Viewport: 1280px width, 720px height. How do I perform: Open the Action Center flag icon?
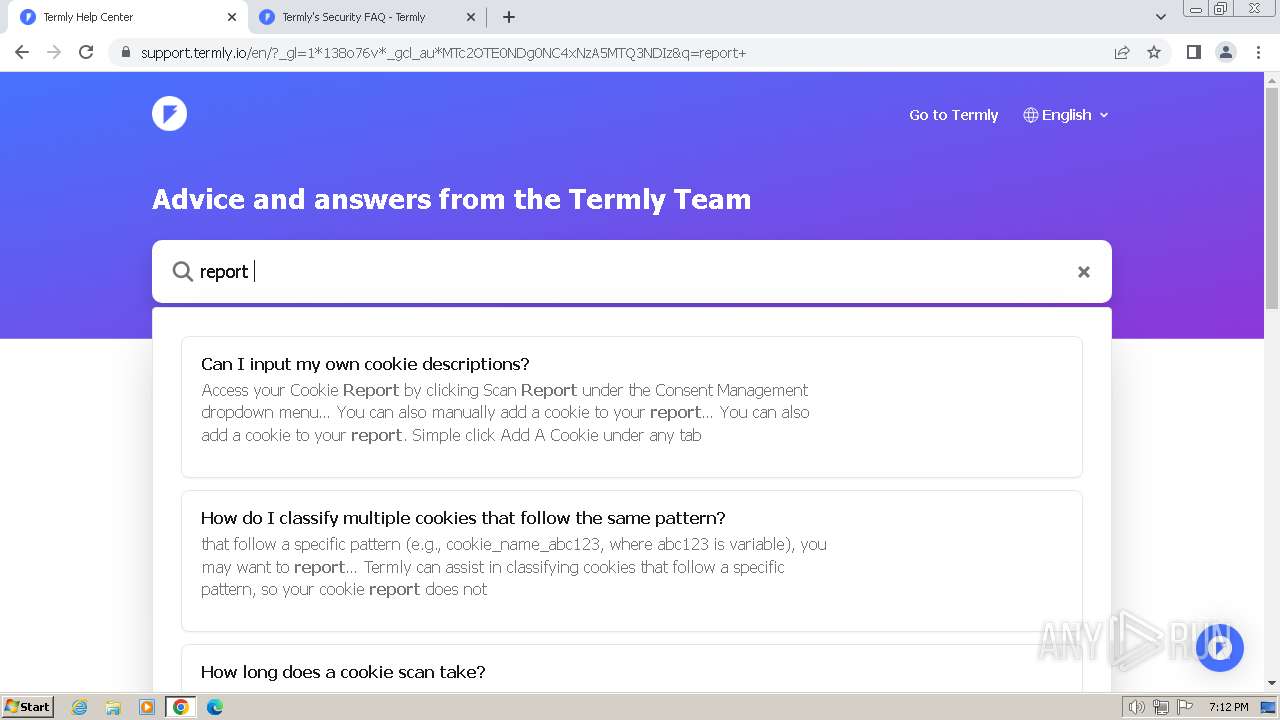pyautogui.click(x=1184, y=707)
